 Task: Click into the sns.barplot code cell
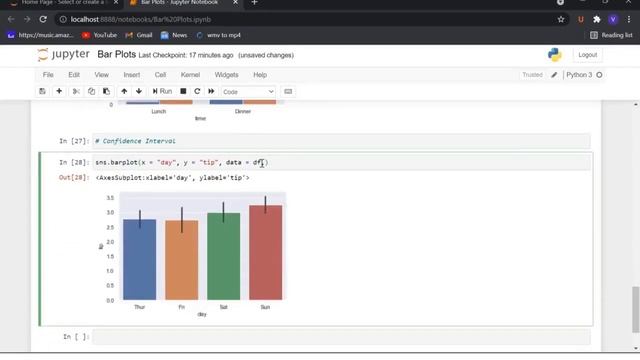tap(341, 162)
